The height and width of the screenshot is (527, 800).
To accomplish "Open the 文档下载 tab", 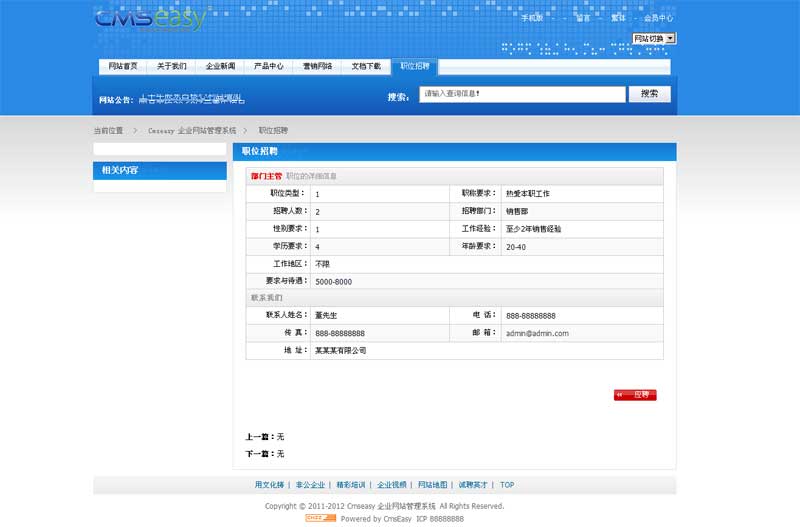I will (366, 66).
